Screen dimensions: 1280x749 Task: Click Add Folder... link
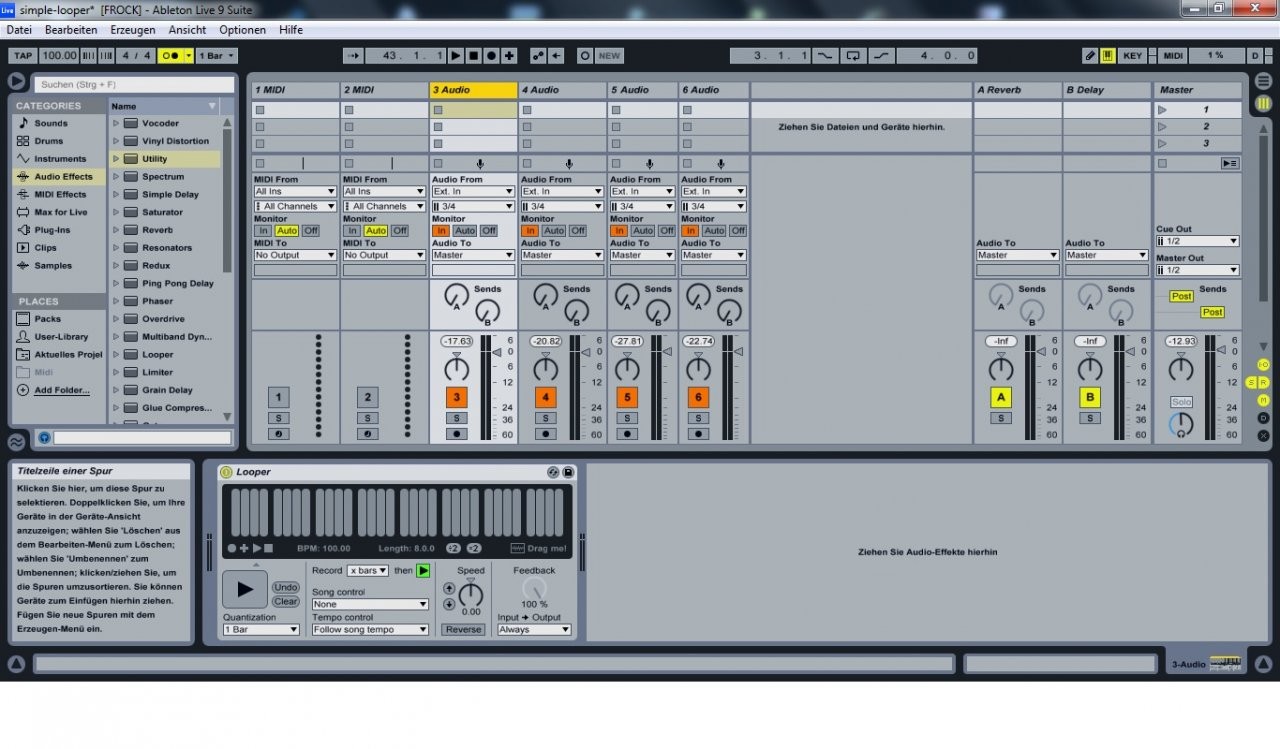pos(62,390)
